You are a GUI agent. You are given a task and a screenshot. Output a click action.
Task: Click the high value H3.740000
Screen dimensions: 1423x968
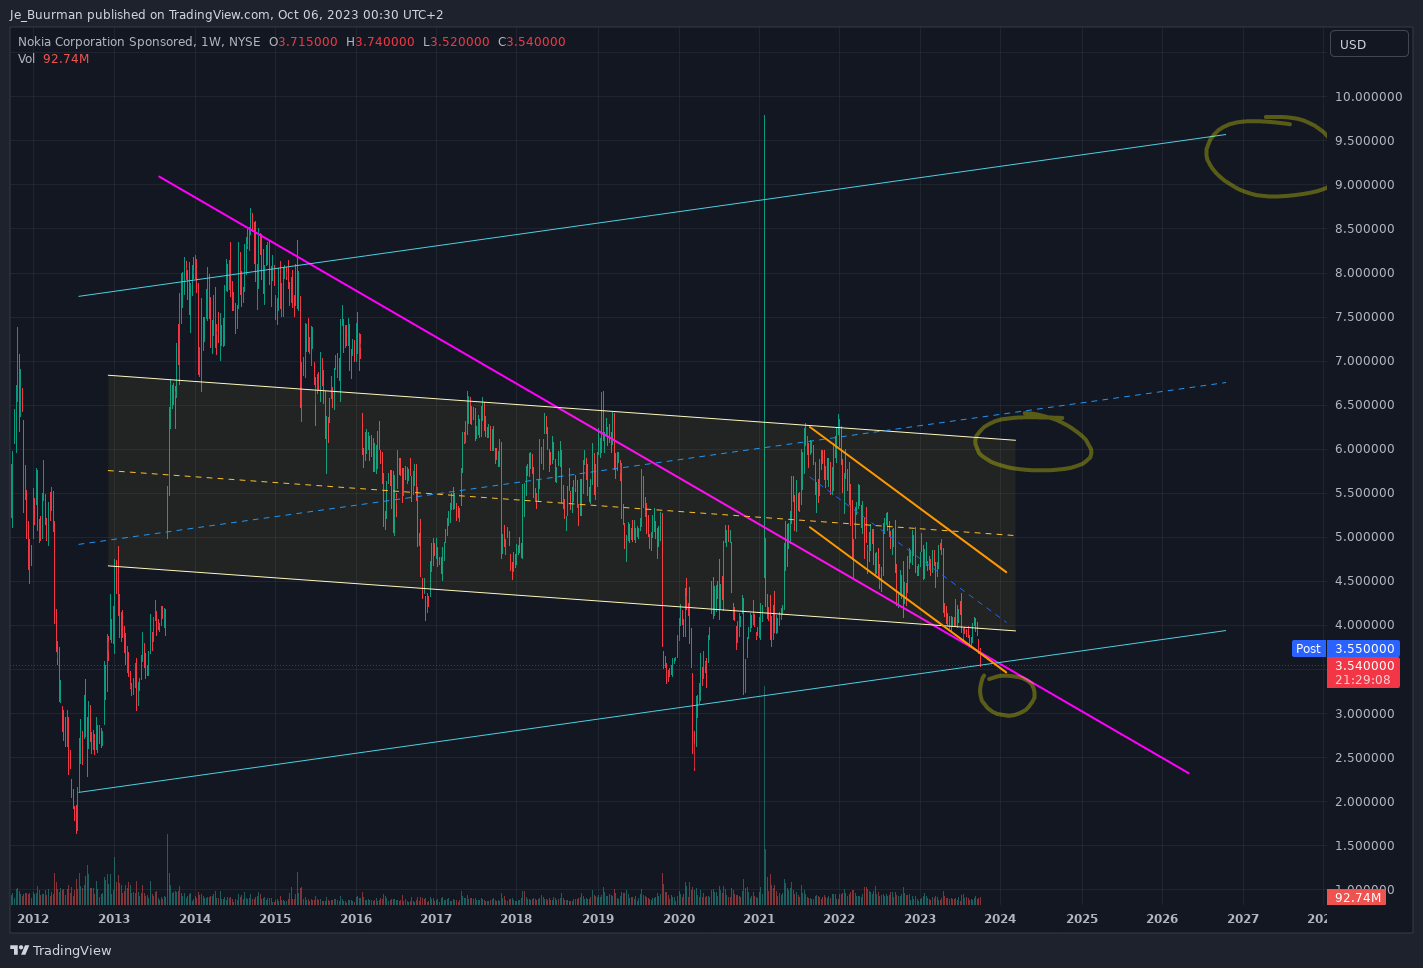click(380, 42)
